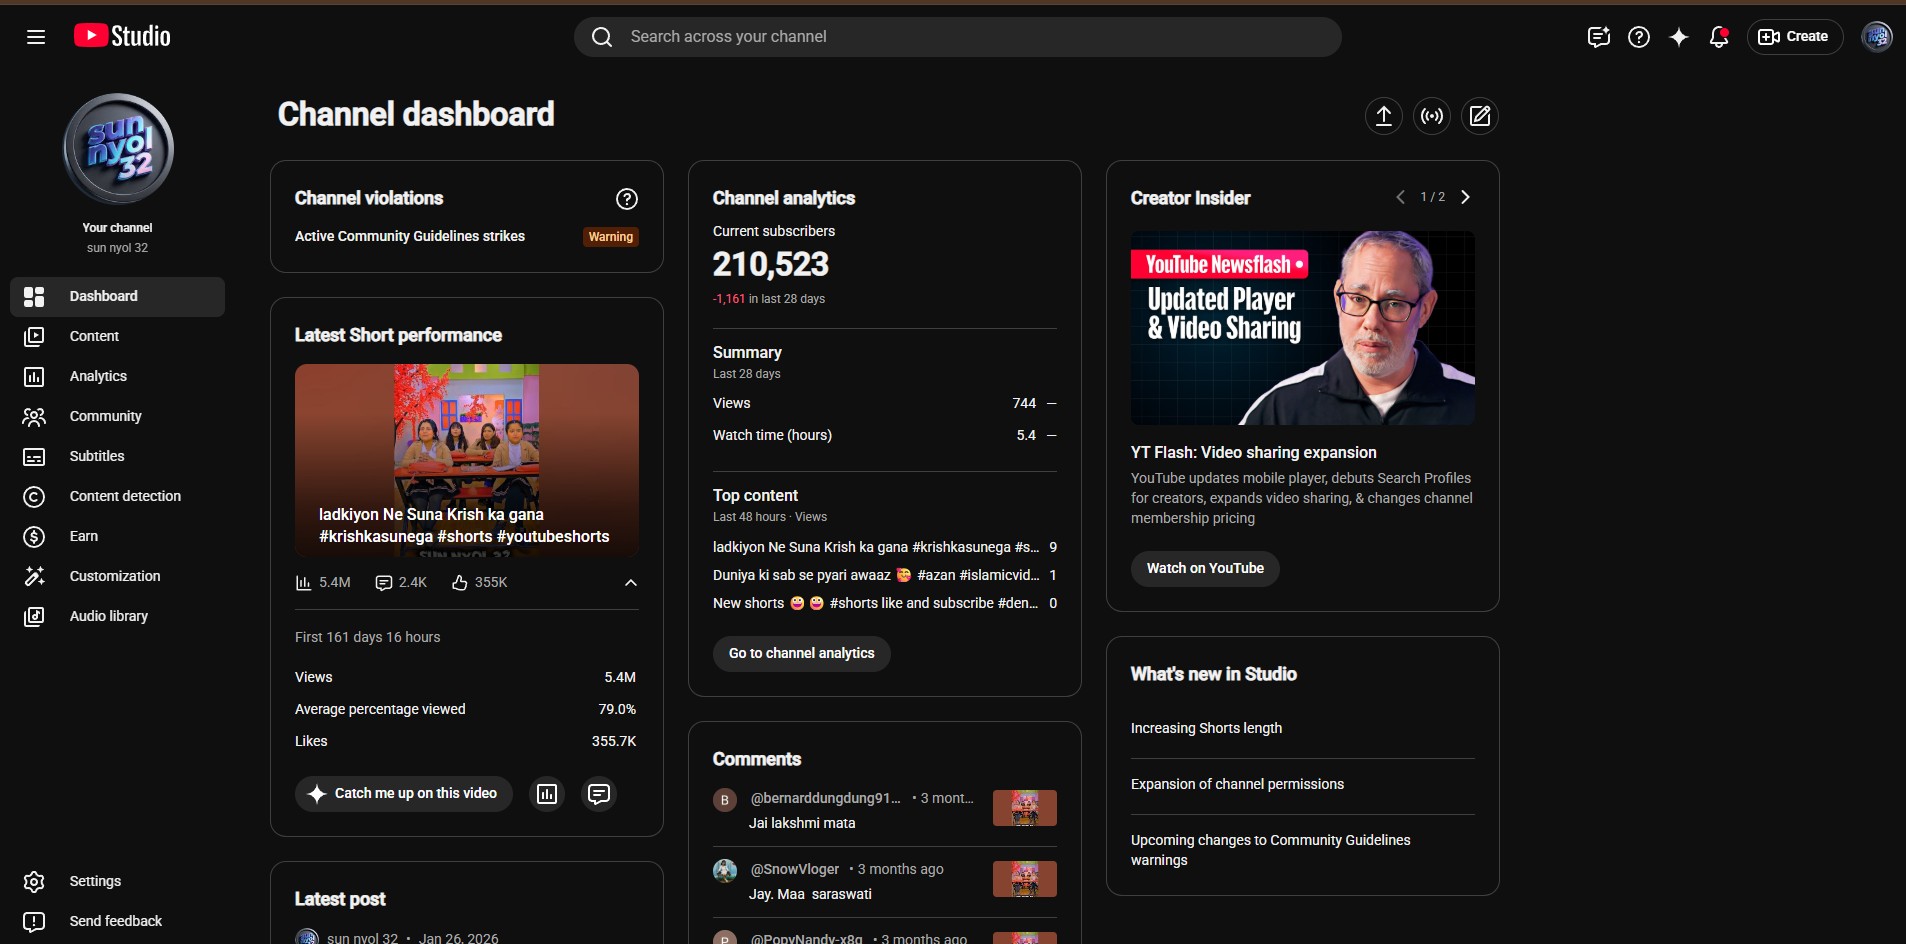Open the Analytics sidebar item
The height and width of the screenshot is (944, 1906).
tap(117, 377)
